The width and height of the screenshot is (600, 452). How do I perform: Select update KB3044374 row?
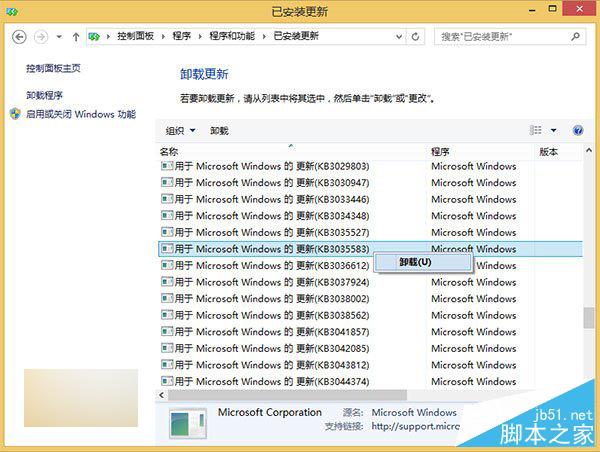370,382
